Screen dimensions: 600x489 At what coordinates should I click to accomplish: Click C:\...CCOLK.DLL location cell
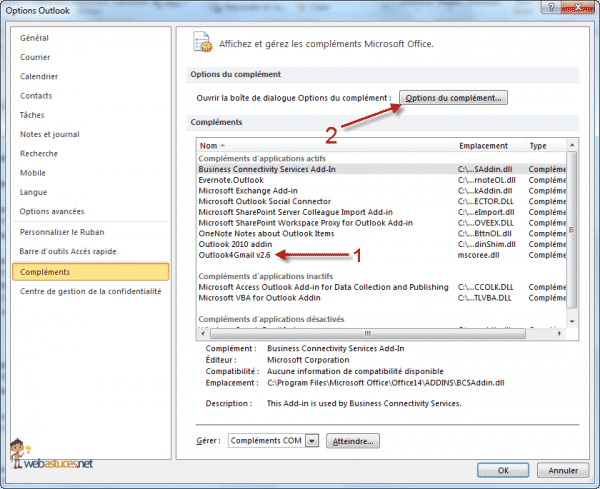[486, 287]
